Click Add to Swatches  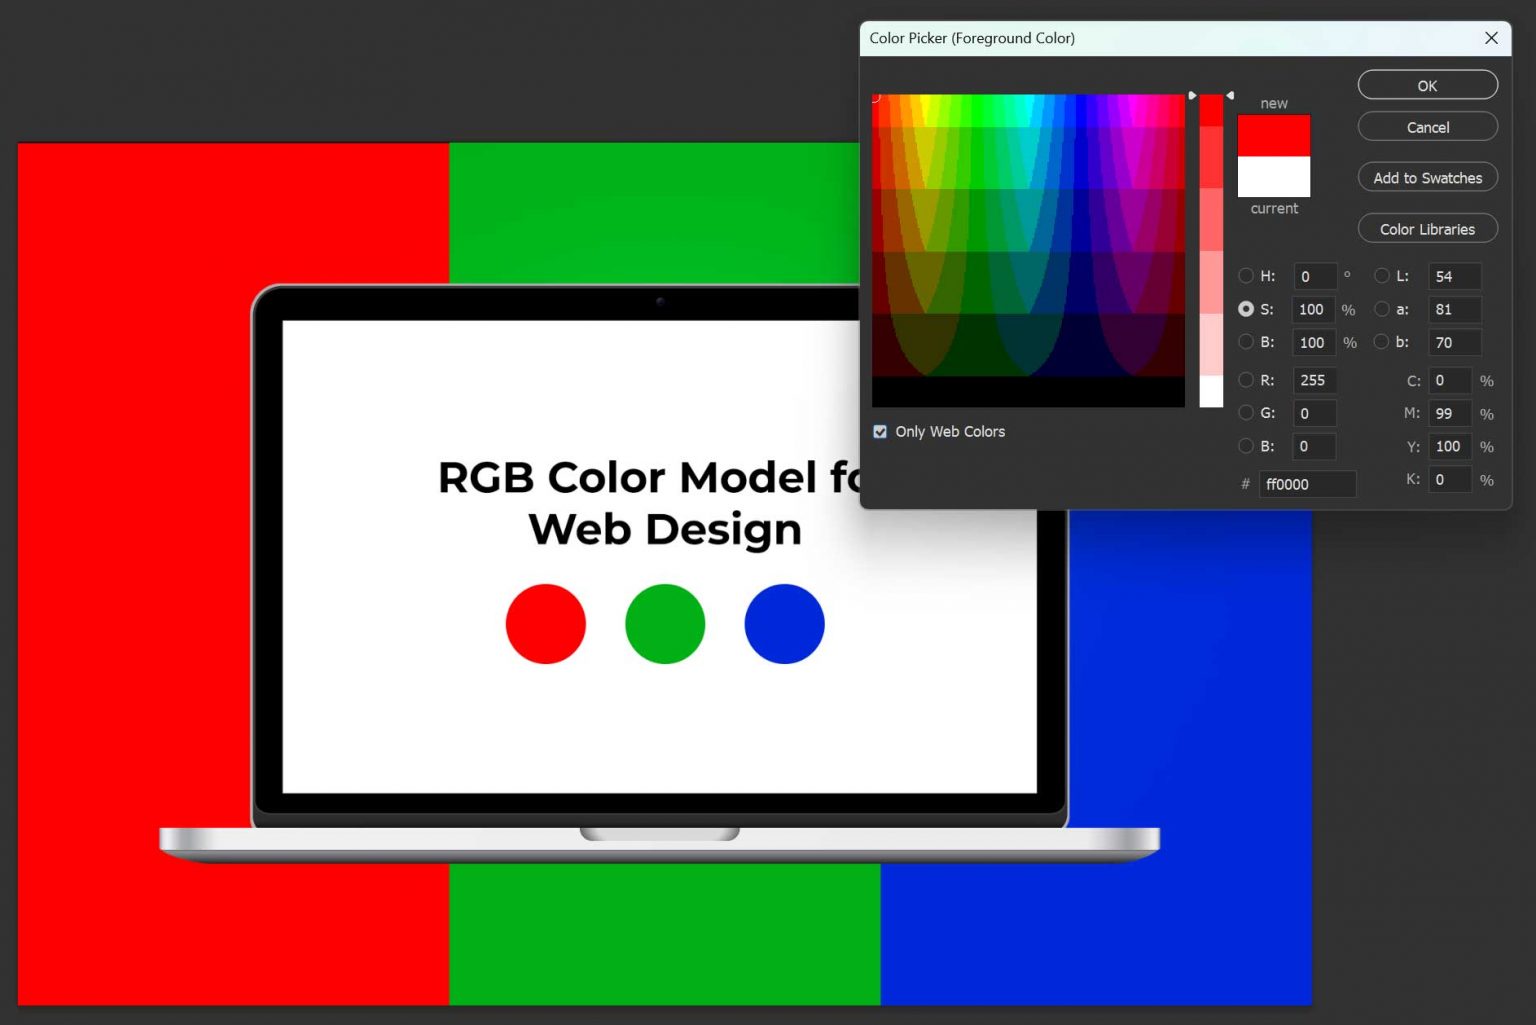1427,177
